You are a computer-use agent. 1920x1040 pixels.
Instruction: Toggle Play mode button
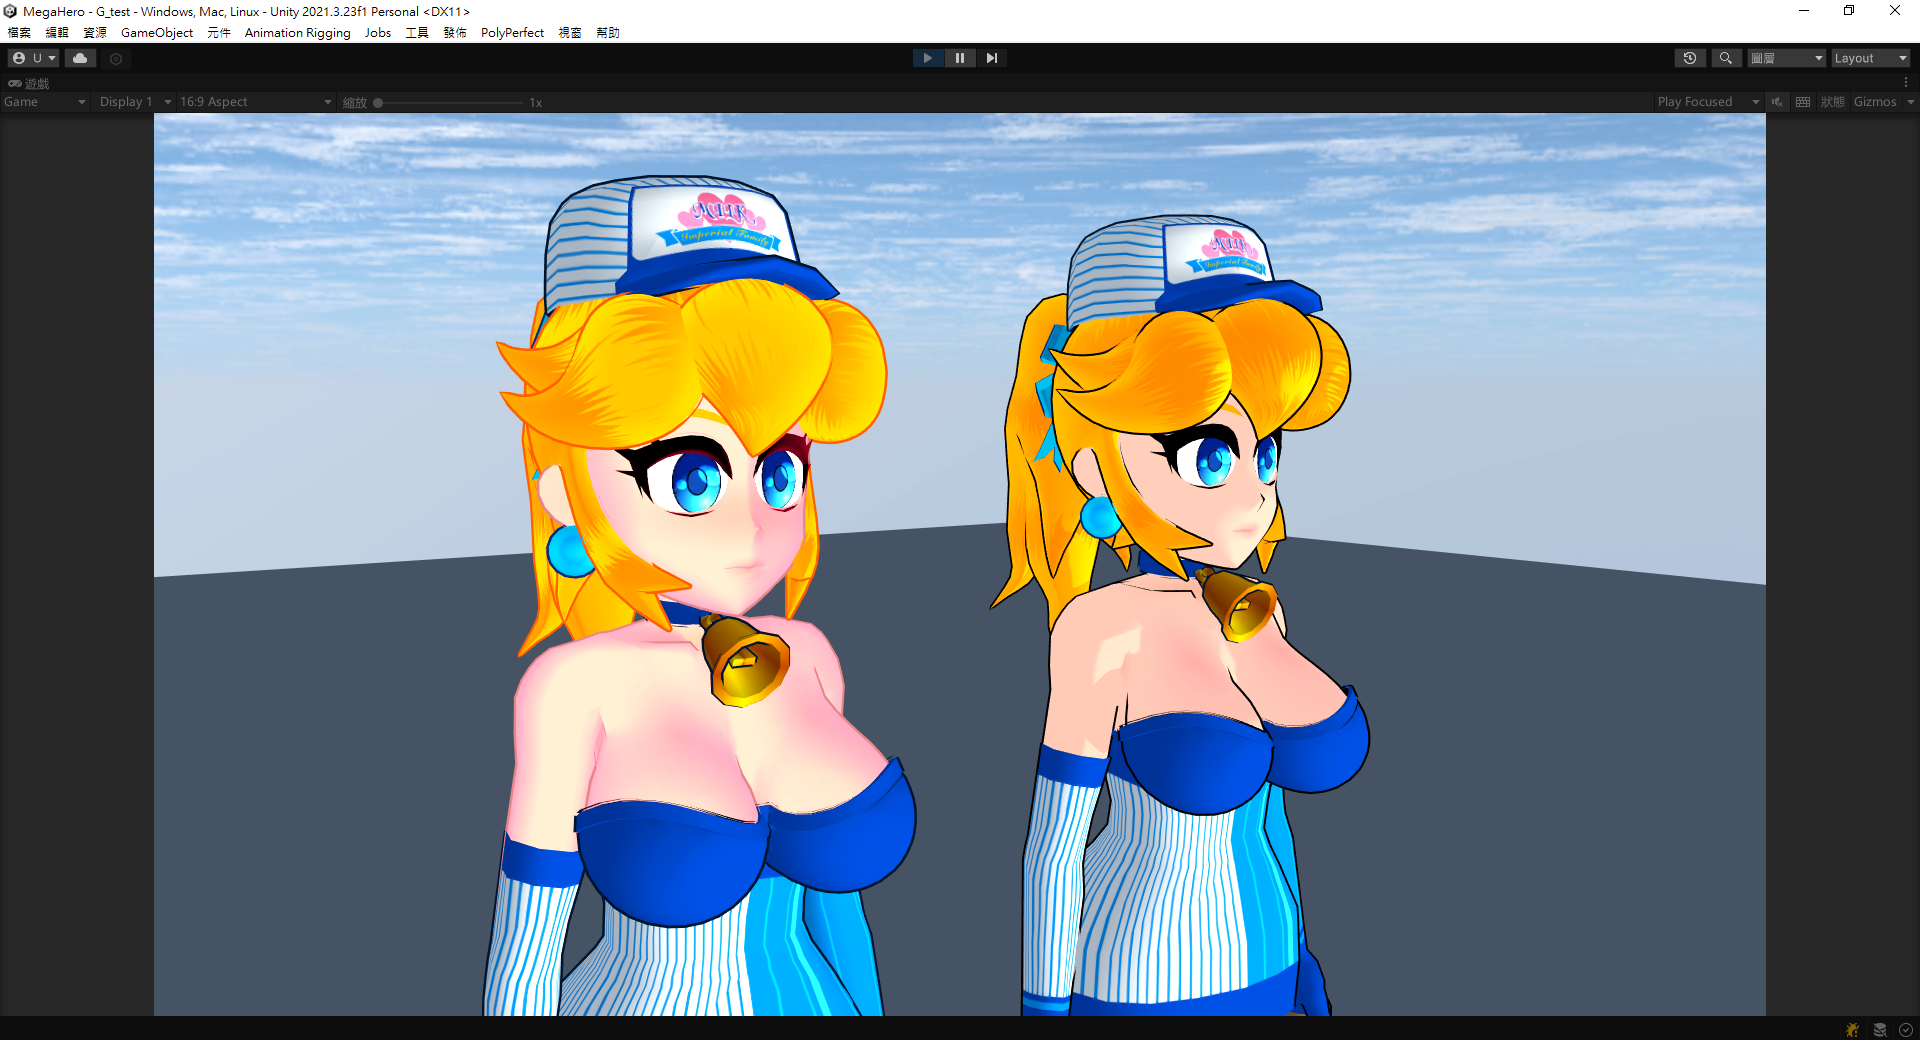tap(927, 58)
